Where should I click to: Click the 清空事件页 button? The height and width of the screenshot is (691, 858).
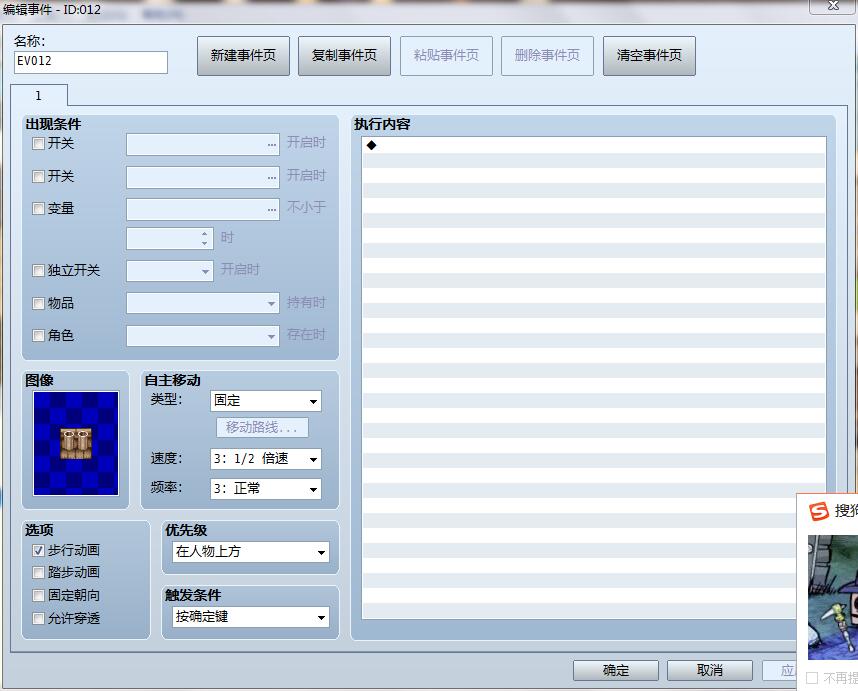(649, 56)
